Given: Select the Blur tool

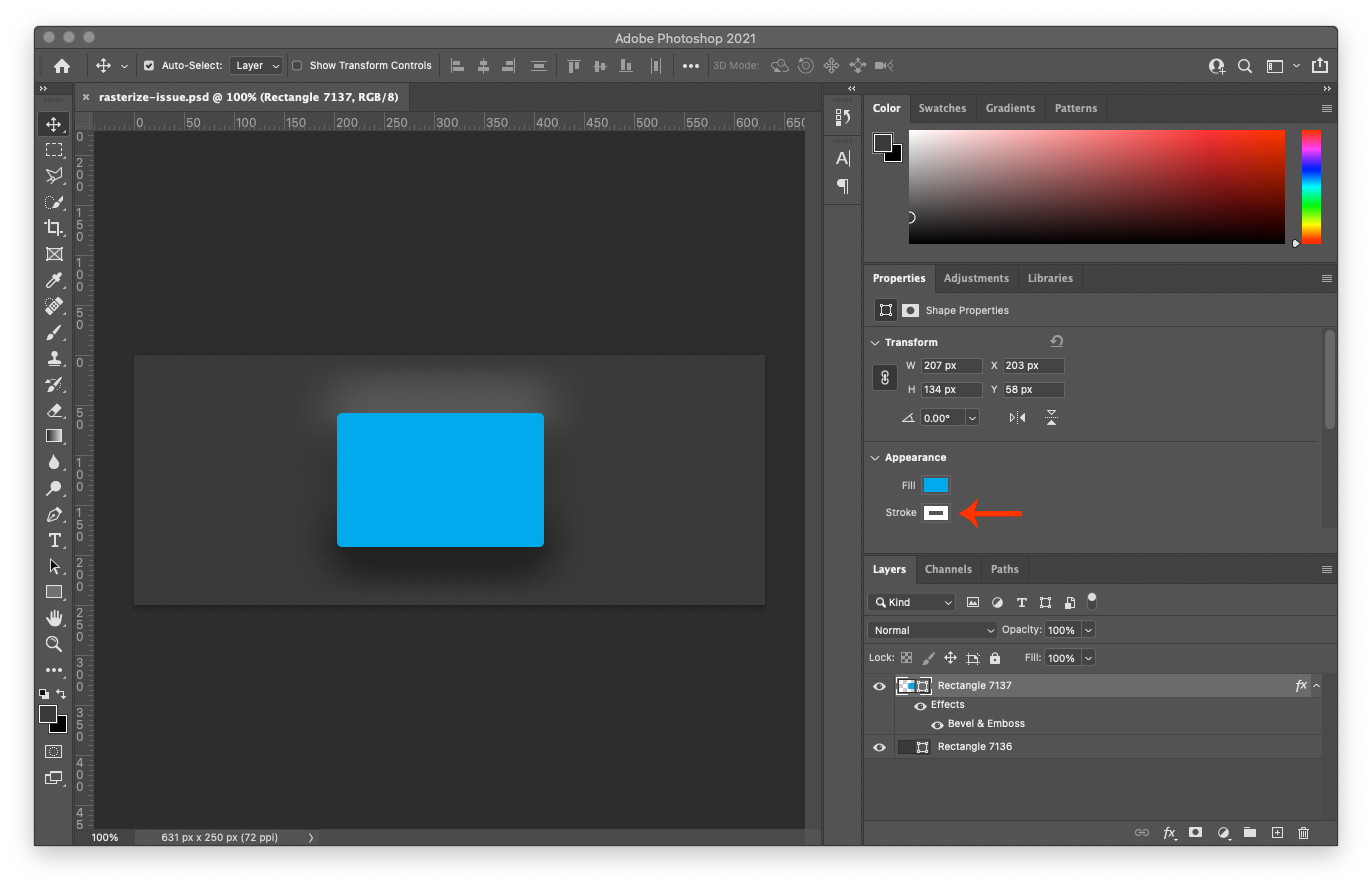Looking at the screenshot, I should click(54, 462).
